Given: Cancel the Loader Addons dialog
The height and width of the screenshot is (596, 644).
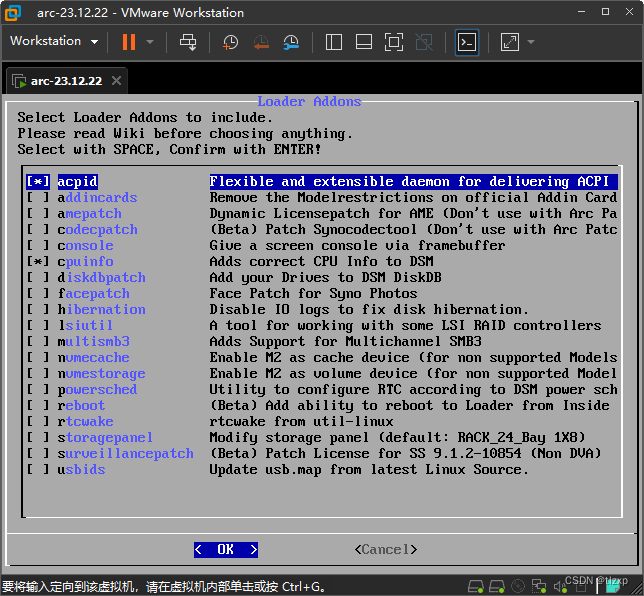Looking at the screenshot, I should pyautogui.click(x=386, y=550).
